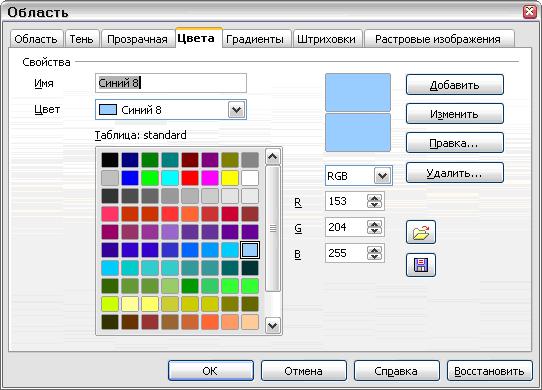Click the color table scroll-down arrow
The width and height of the screenshot is (542, 390).
click(273, 325)
